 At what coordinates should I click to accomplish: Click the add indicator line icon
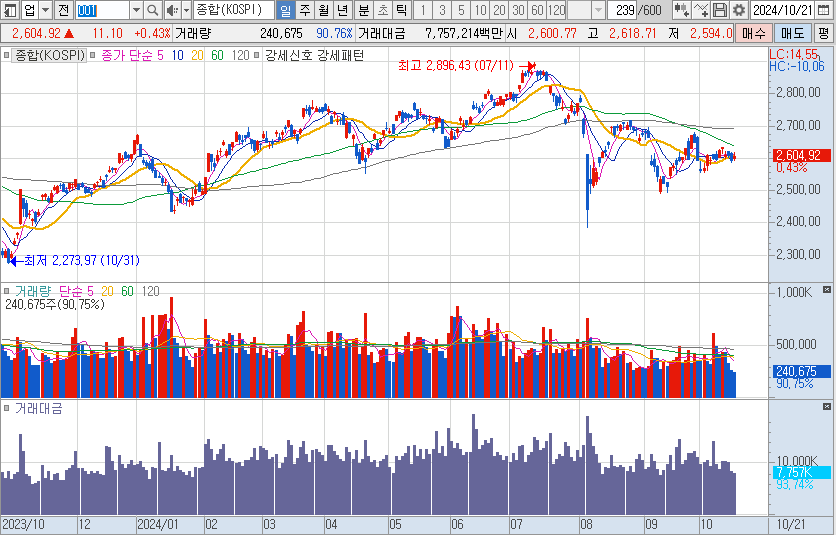(701, 10)
